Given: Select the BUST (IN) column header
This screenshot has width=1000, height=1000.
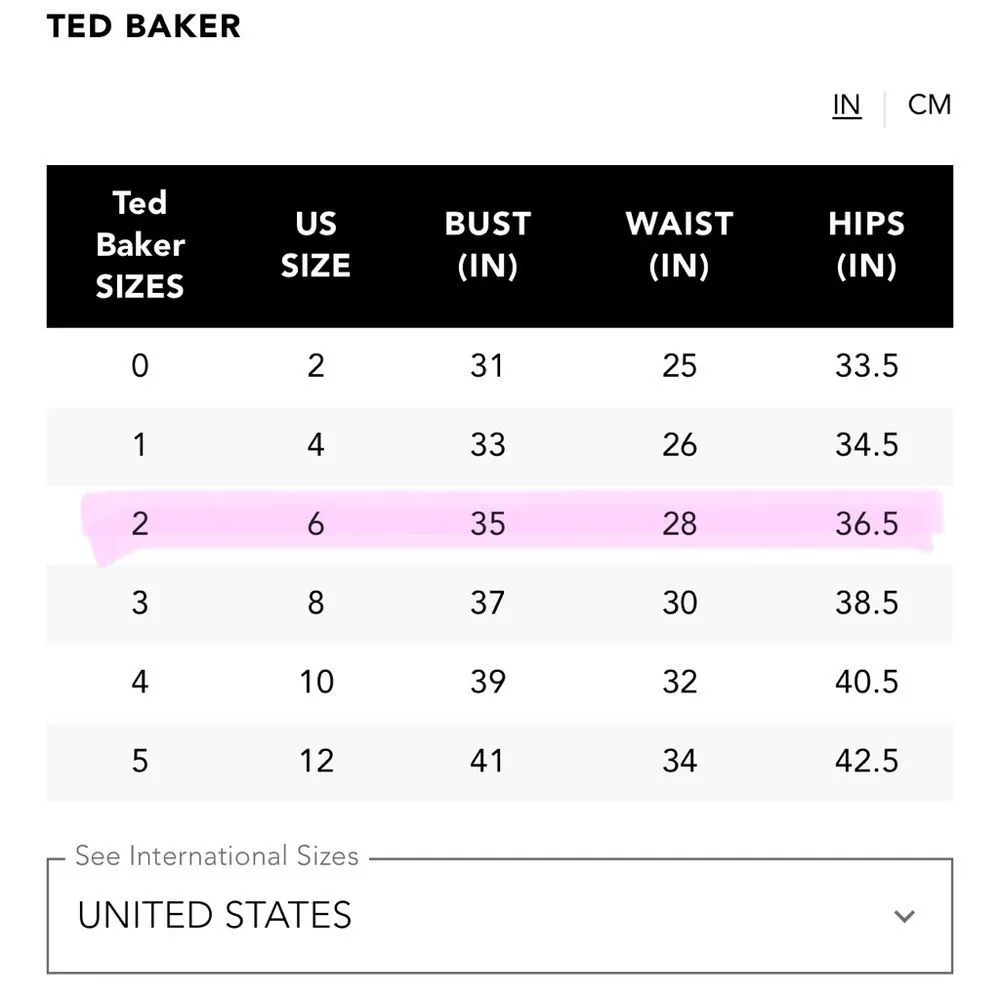Looking at the screenshot, I should pos(487,245).
